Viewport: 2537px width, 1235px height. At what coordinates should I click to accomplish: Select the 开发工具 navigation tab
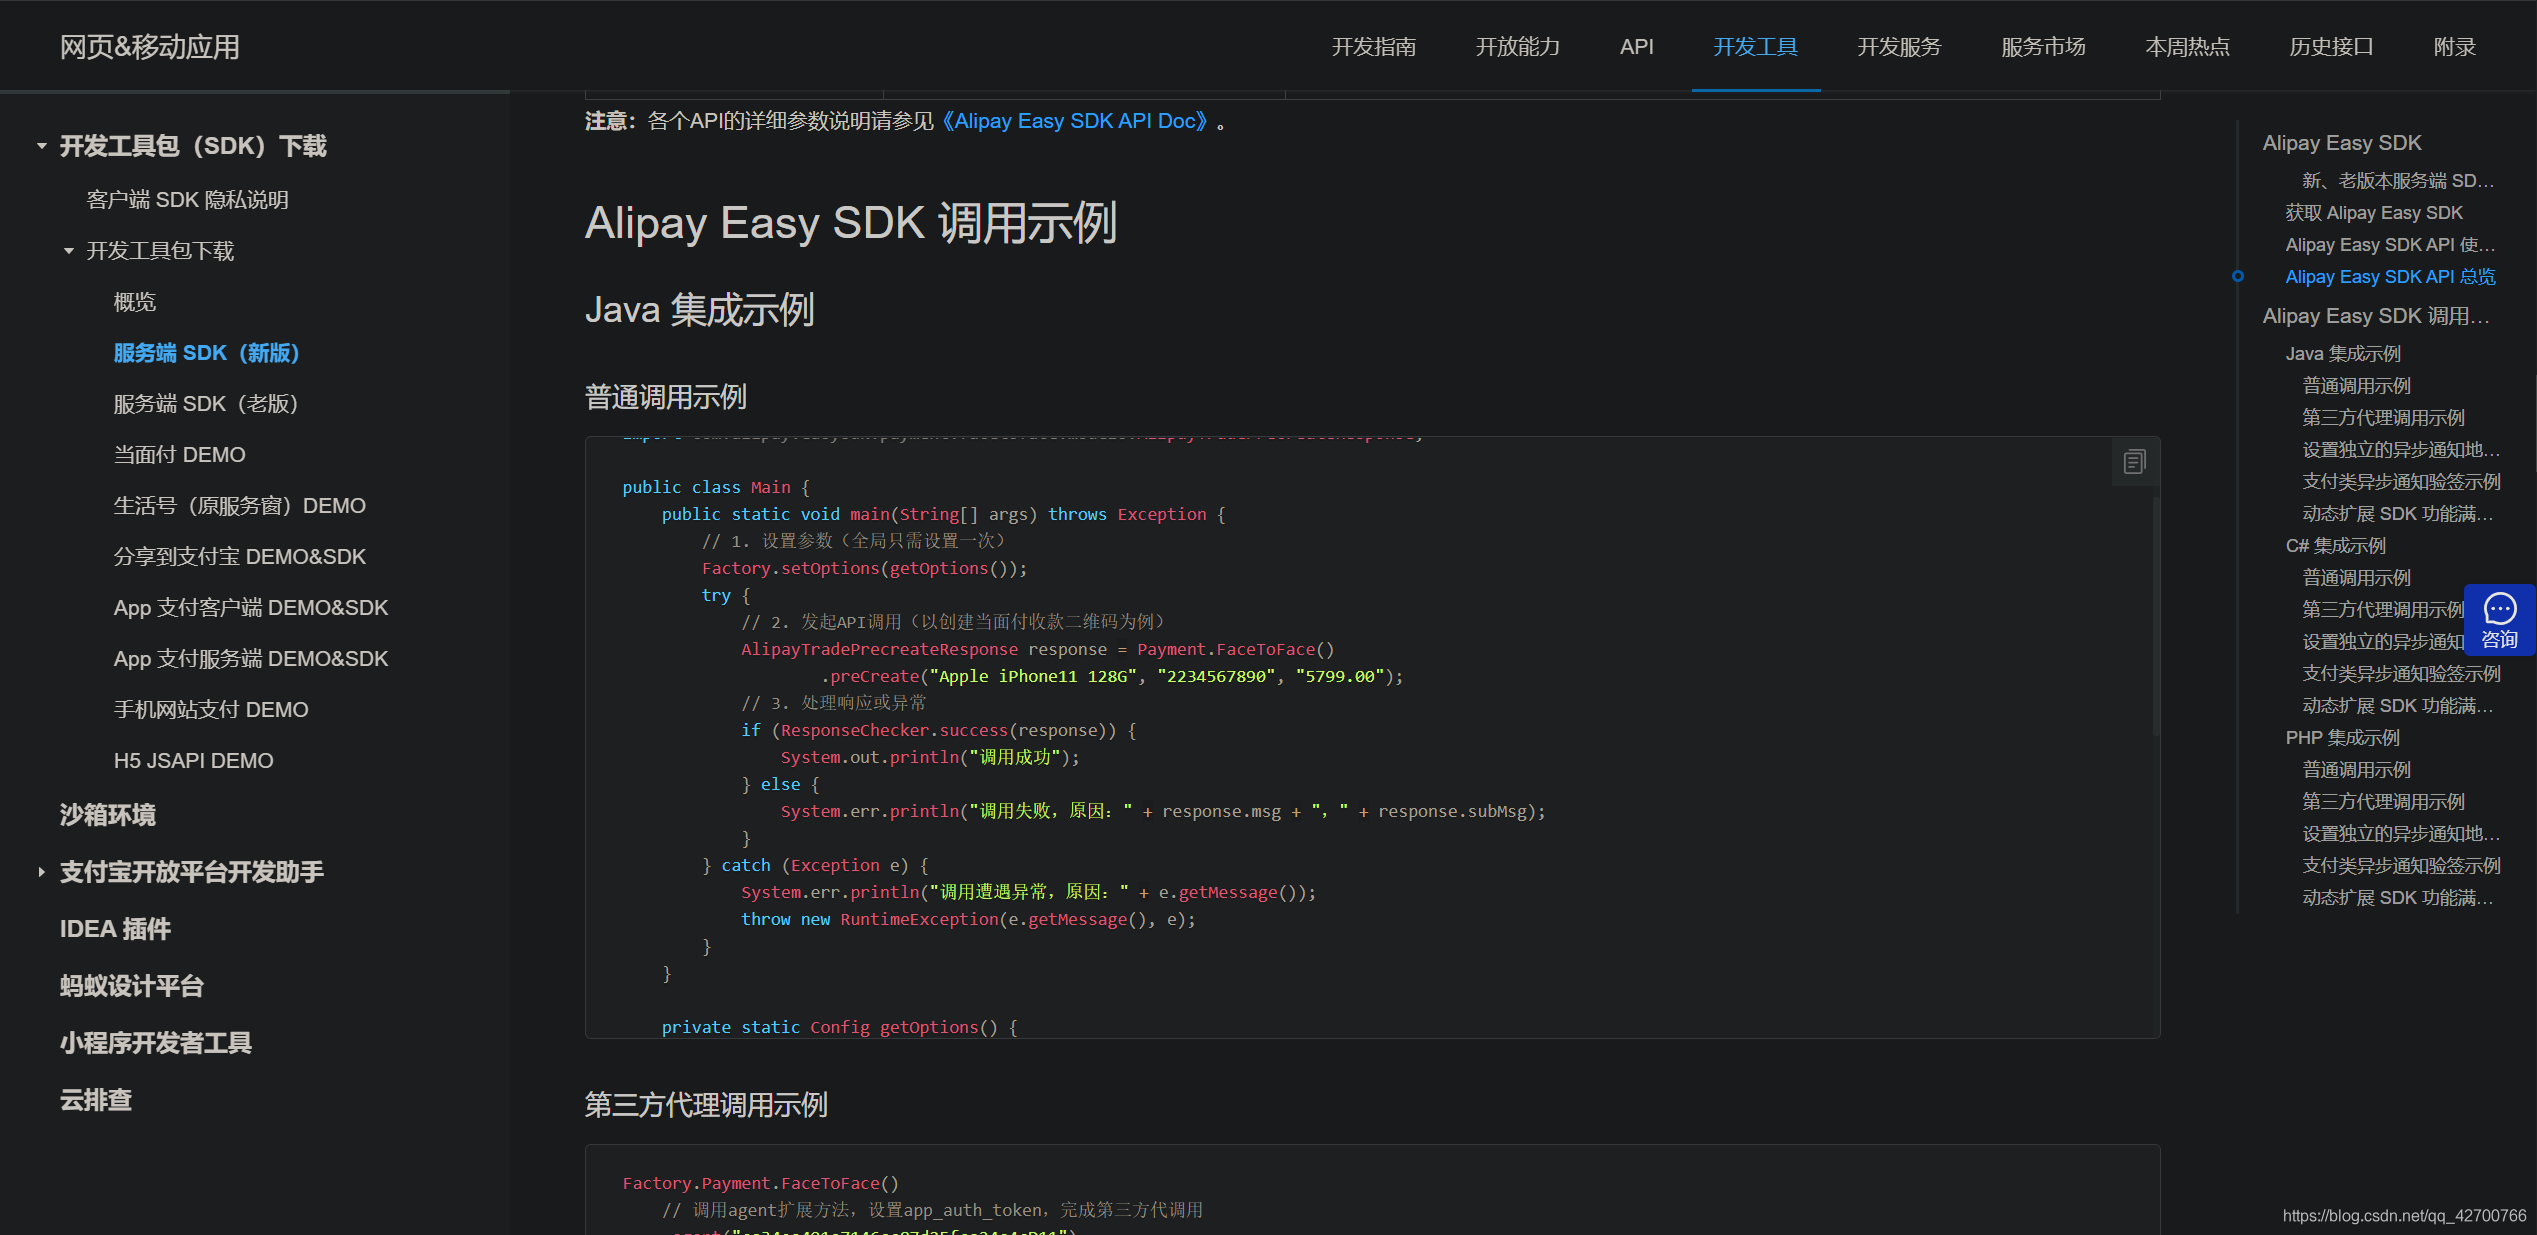pyautogui.click(x=1755, y=47)
